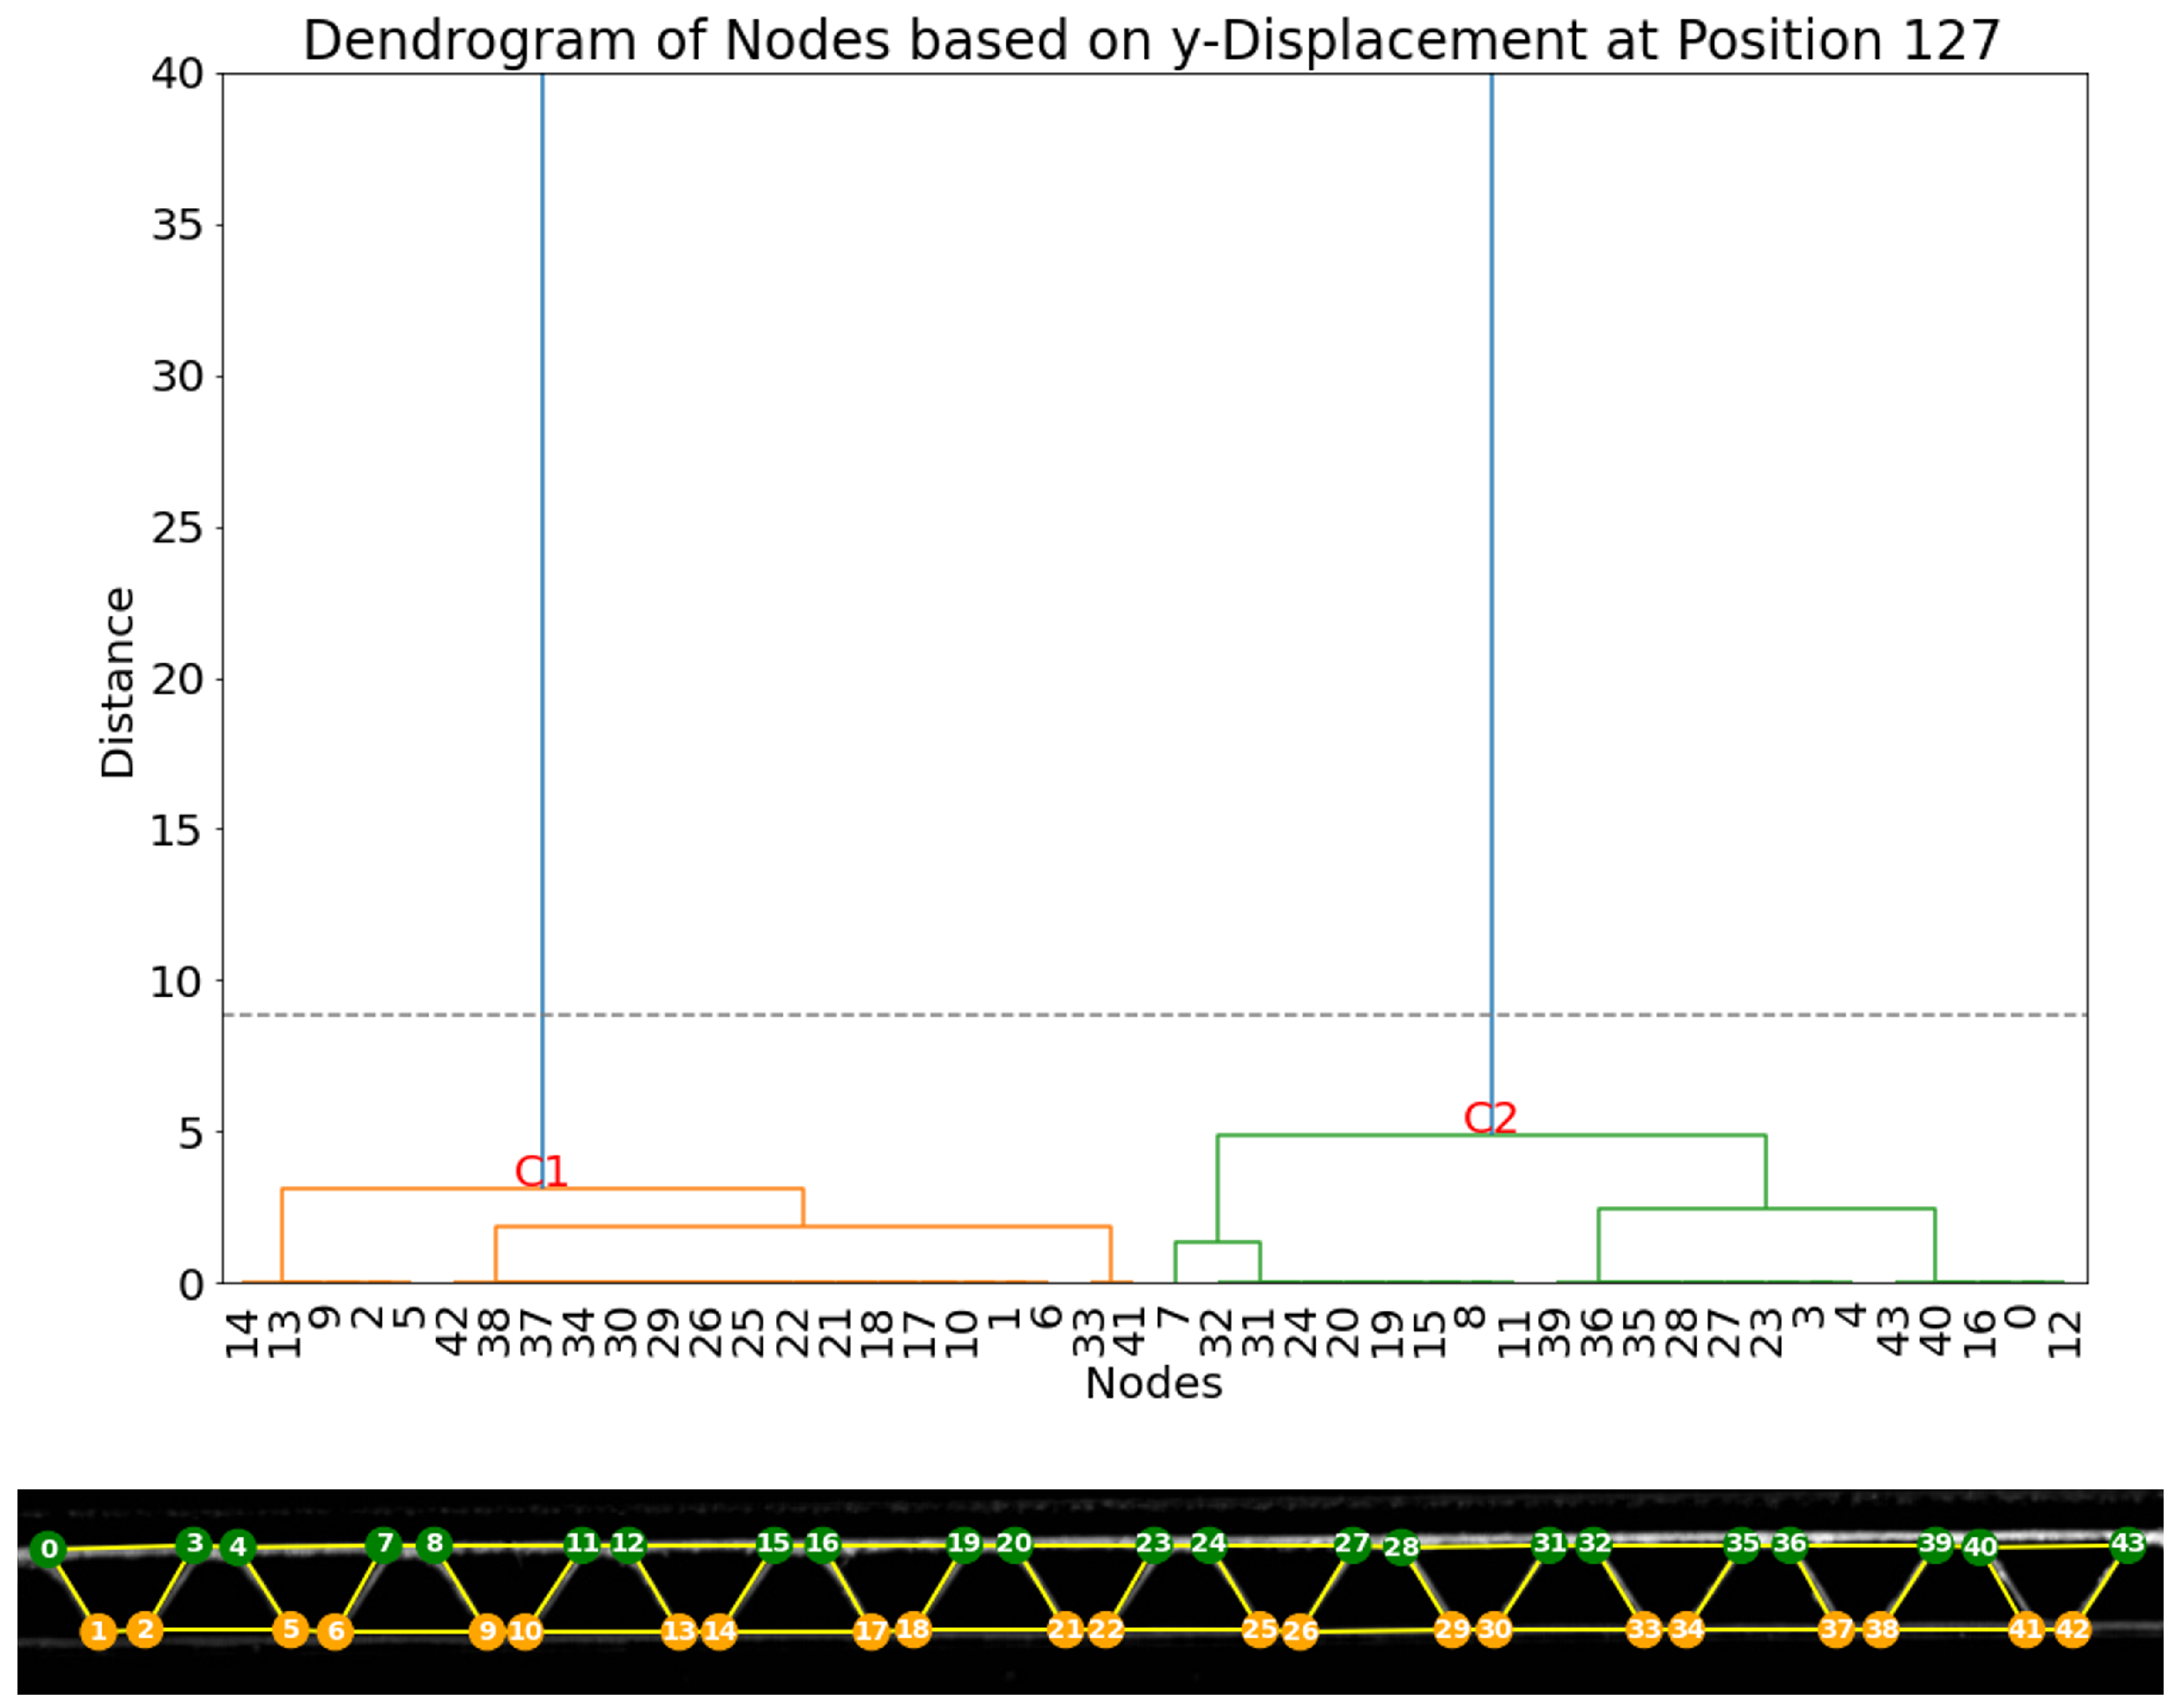
Task: Select orange node 9 on the bottom chord
Action: click(487, 1632)
